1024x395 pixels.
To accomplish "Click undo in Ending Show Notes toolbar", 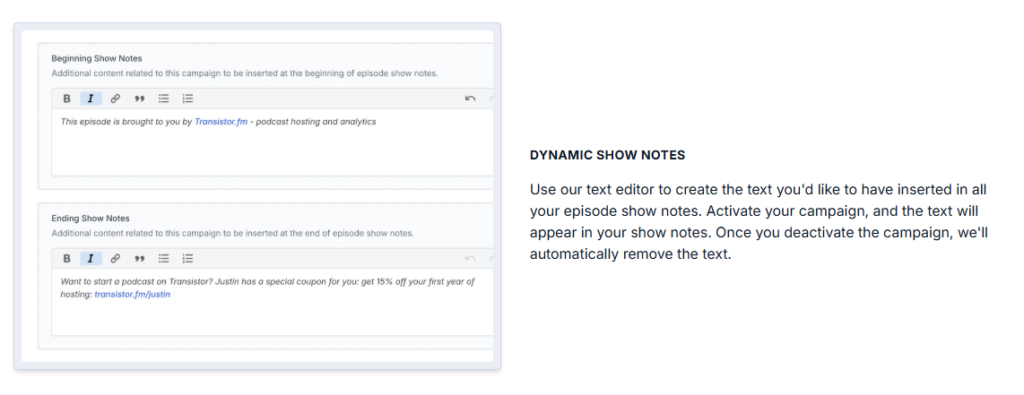I will [470, 259].
